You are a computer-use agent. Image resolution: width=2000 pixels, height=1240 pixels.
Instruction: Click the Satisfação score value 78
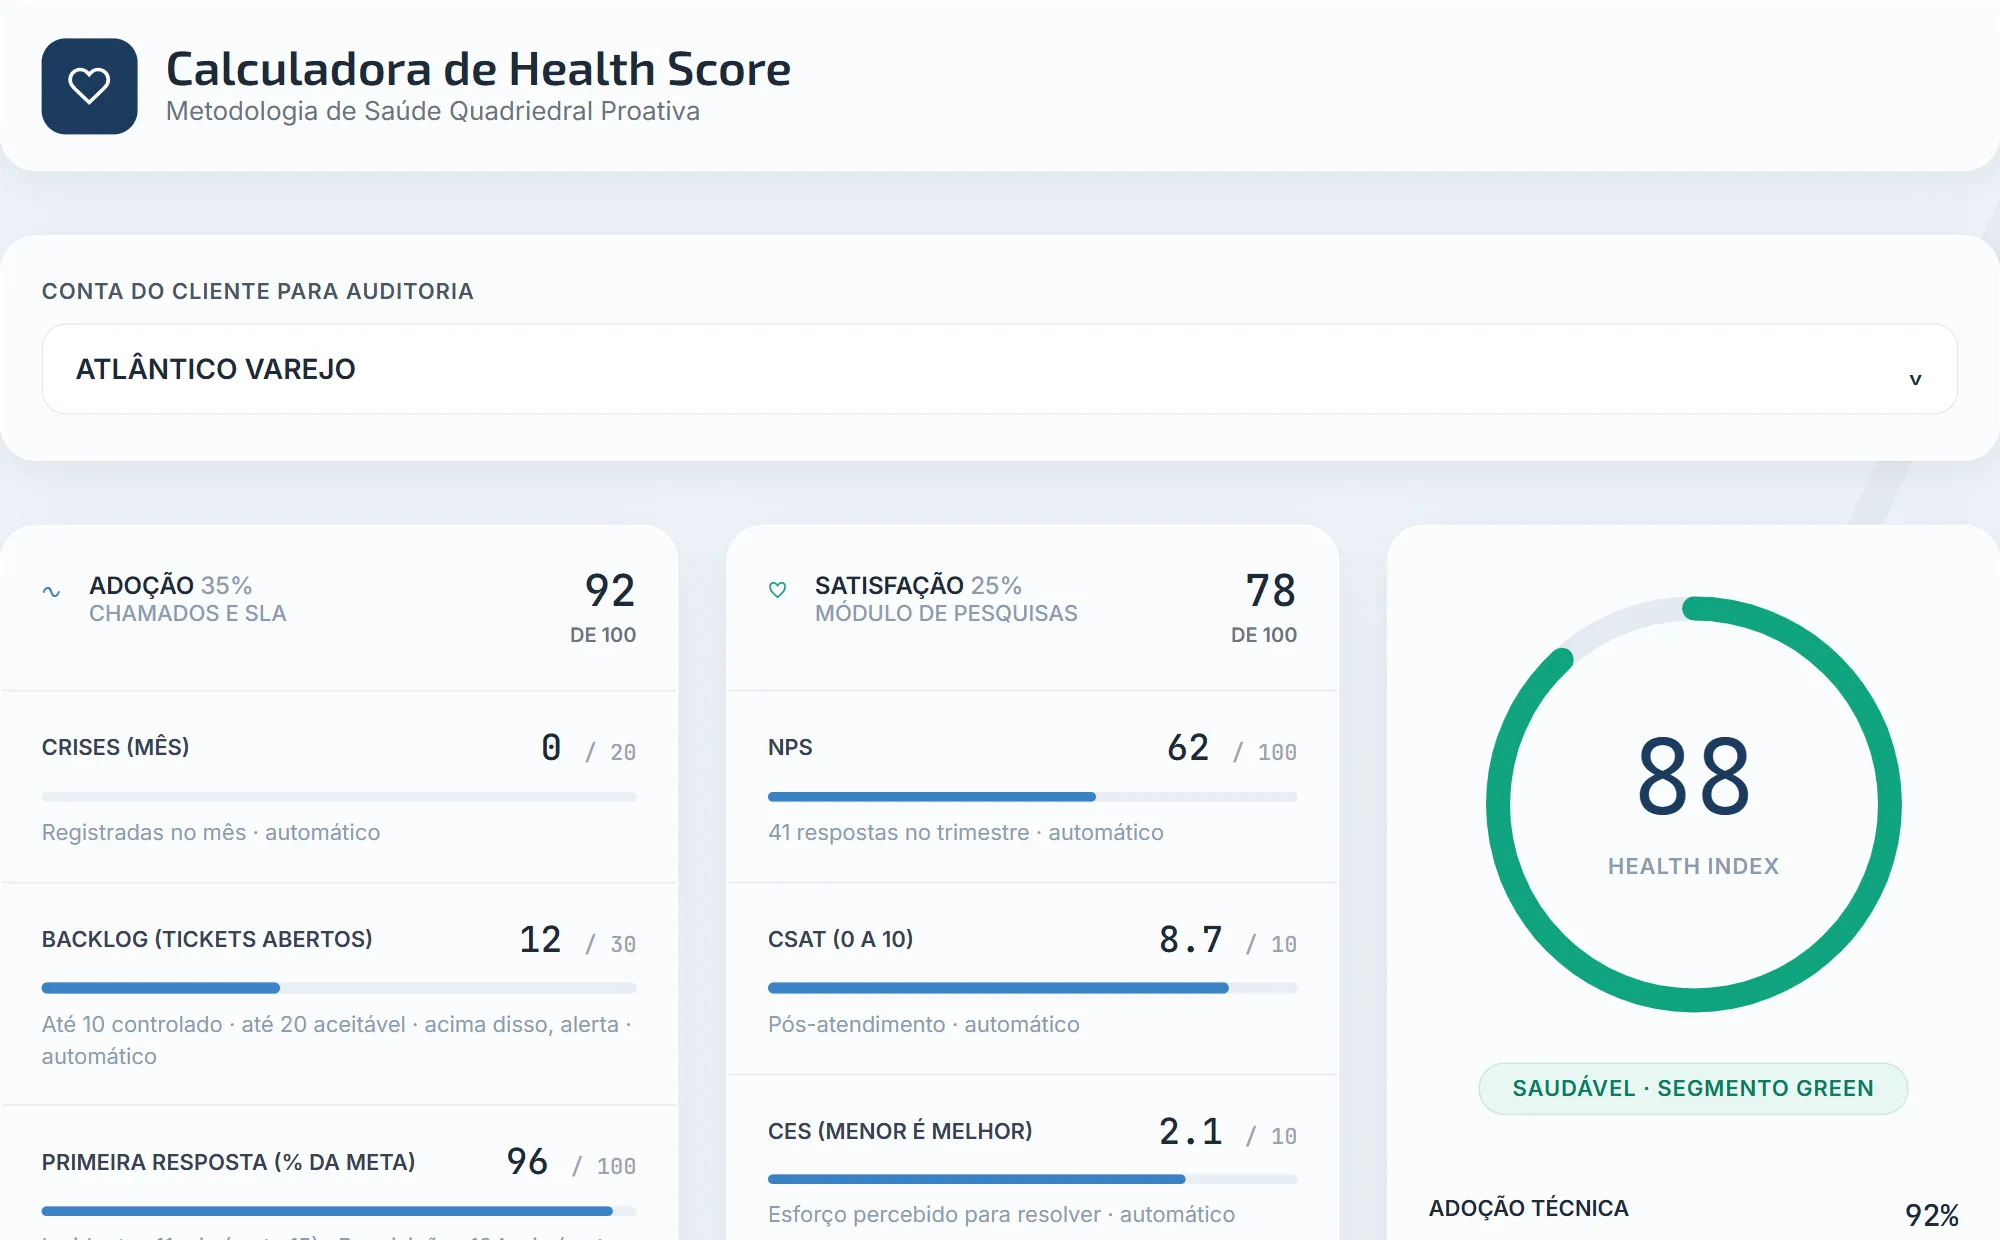coord(1271,590)
